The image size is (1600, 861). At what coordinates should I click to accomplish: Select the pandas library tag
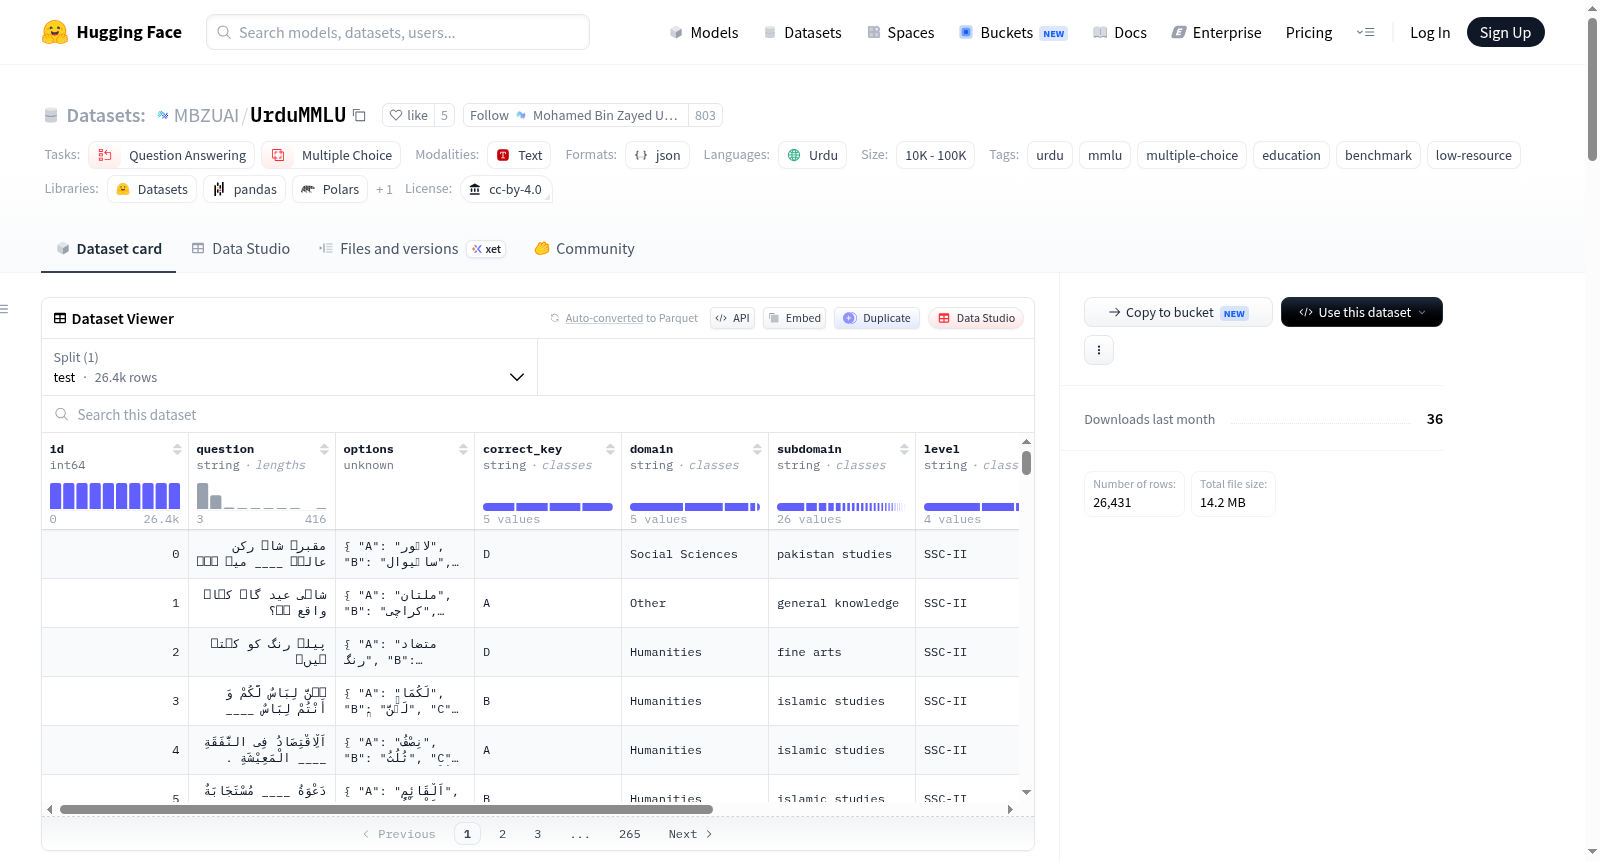tap(245, 189)
